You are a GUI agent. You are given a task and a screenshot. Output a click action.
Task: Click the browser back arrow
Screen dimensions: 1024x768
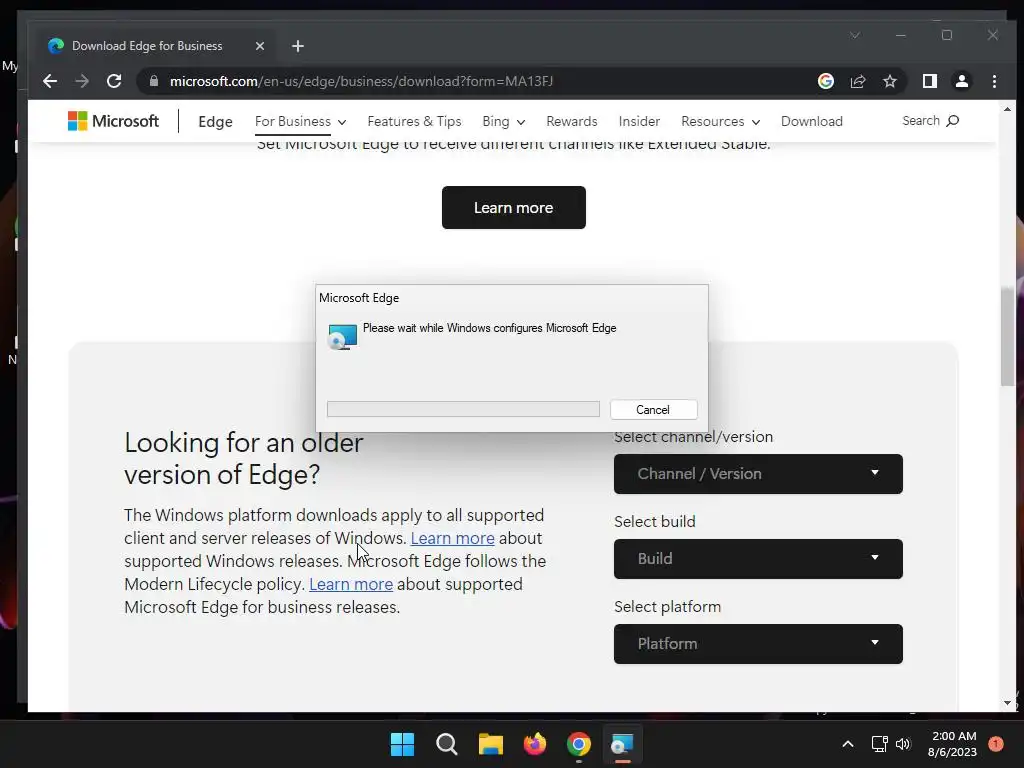tap(50, 81)
